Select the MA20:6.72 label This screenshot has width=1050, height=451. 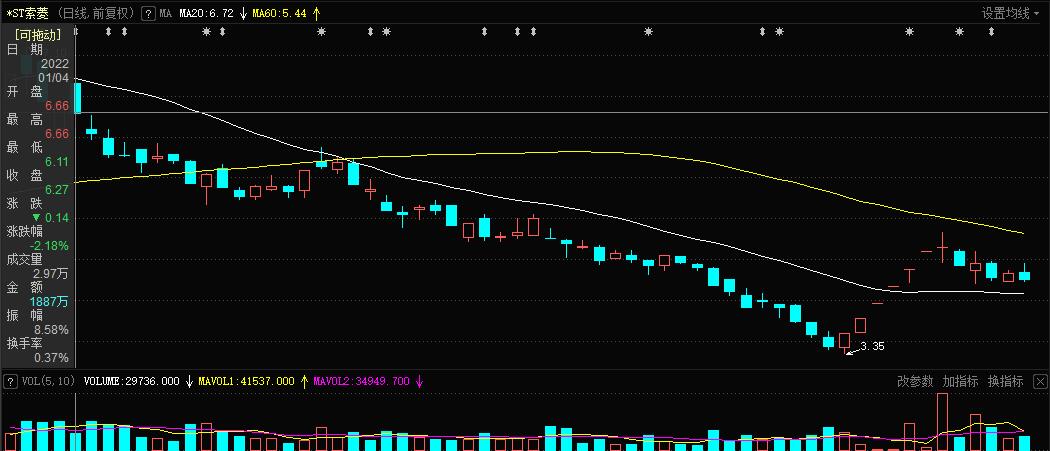click(x=206, y=13)
